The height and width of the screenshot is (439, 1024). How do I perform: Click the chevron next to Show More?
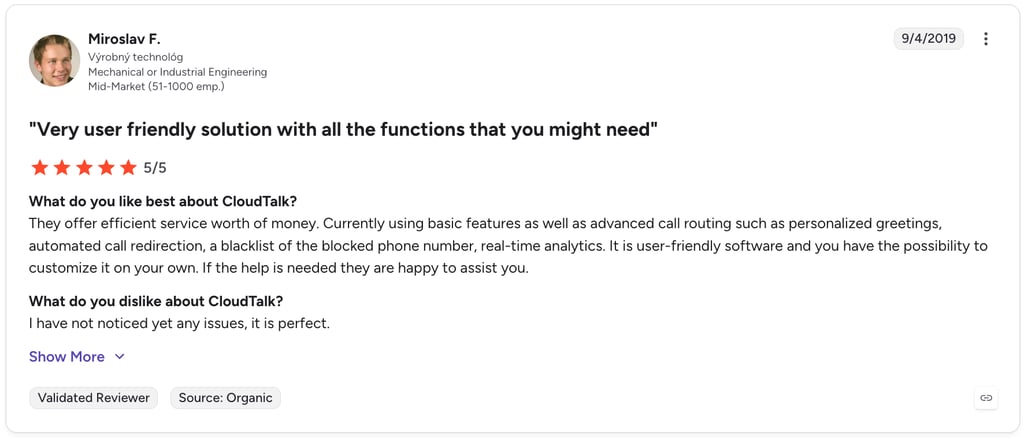click(119, 357)
